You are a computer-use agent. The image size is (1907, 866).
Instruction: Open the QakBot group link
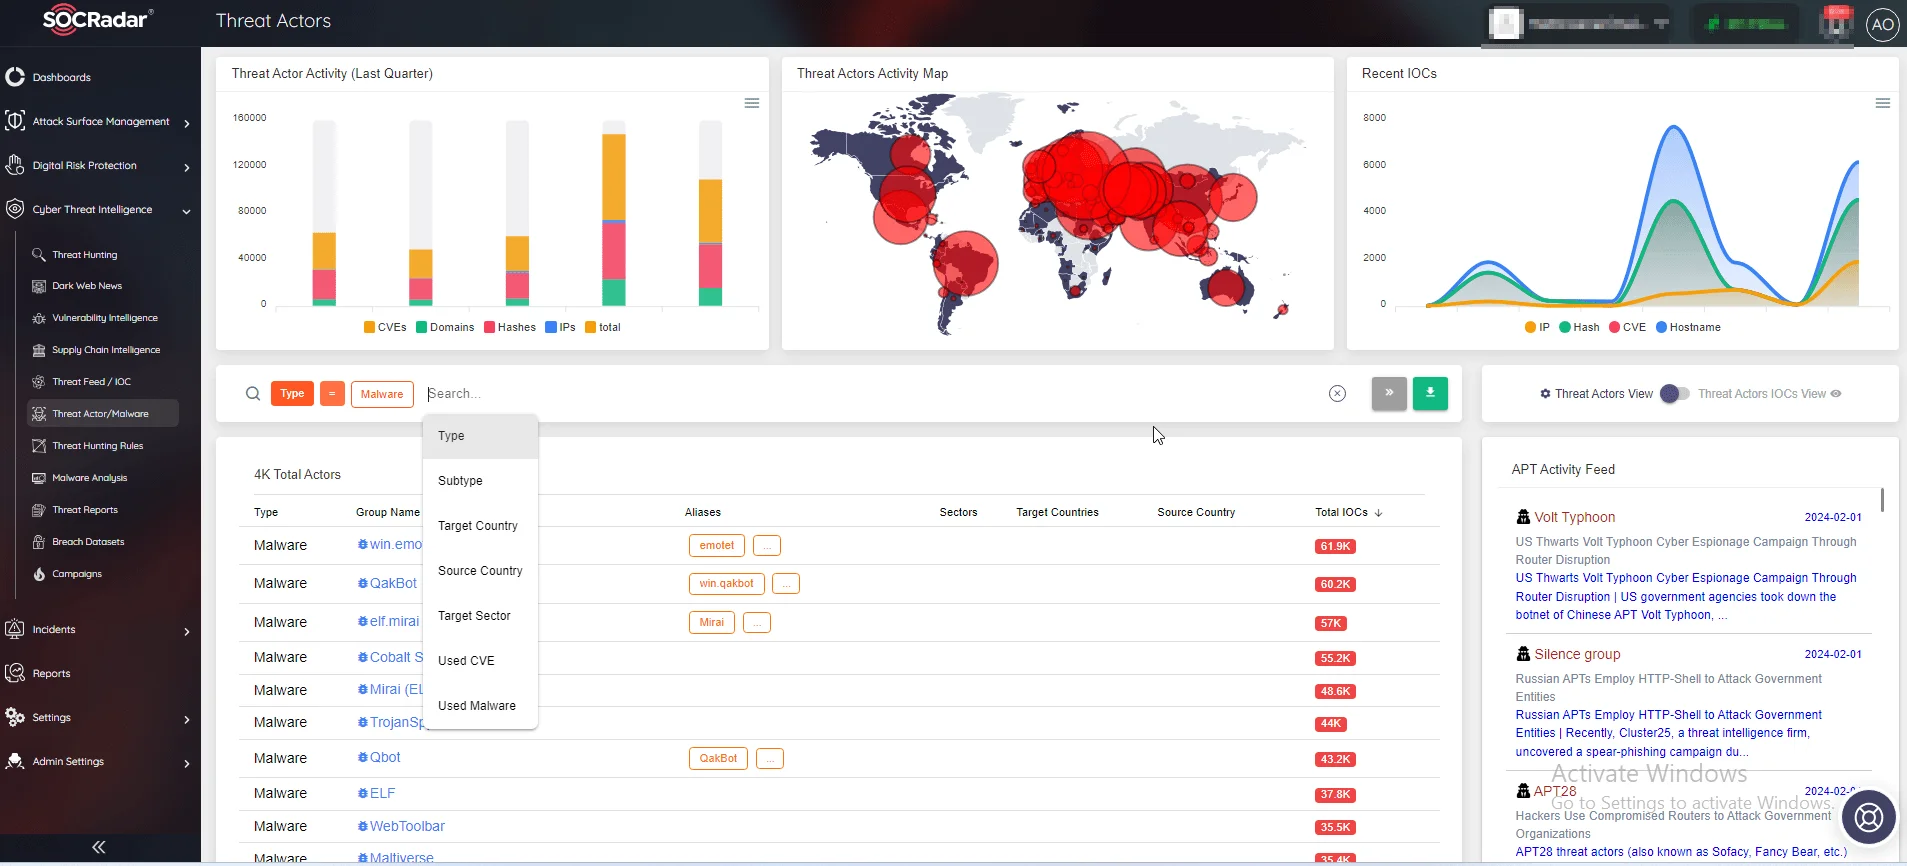(x=393, y=583)
